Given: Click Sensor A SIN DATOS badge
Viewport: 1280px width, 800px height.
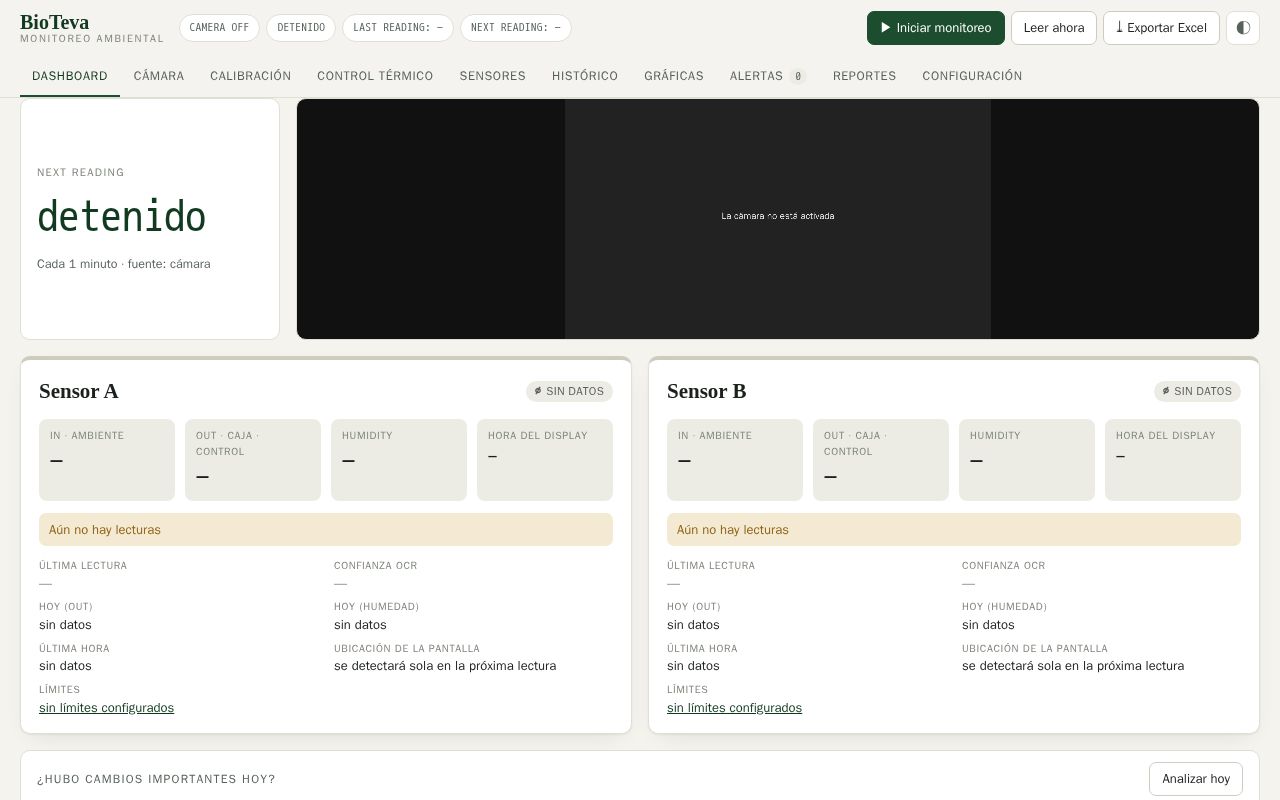Looking at the screenshot, I should coord(570,391).
